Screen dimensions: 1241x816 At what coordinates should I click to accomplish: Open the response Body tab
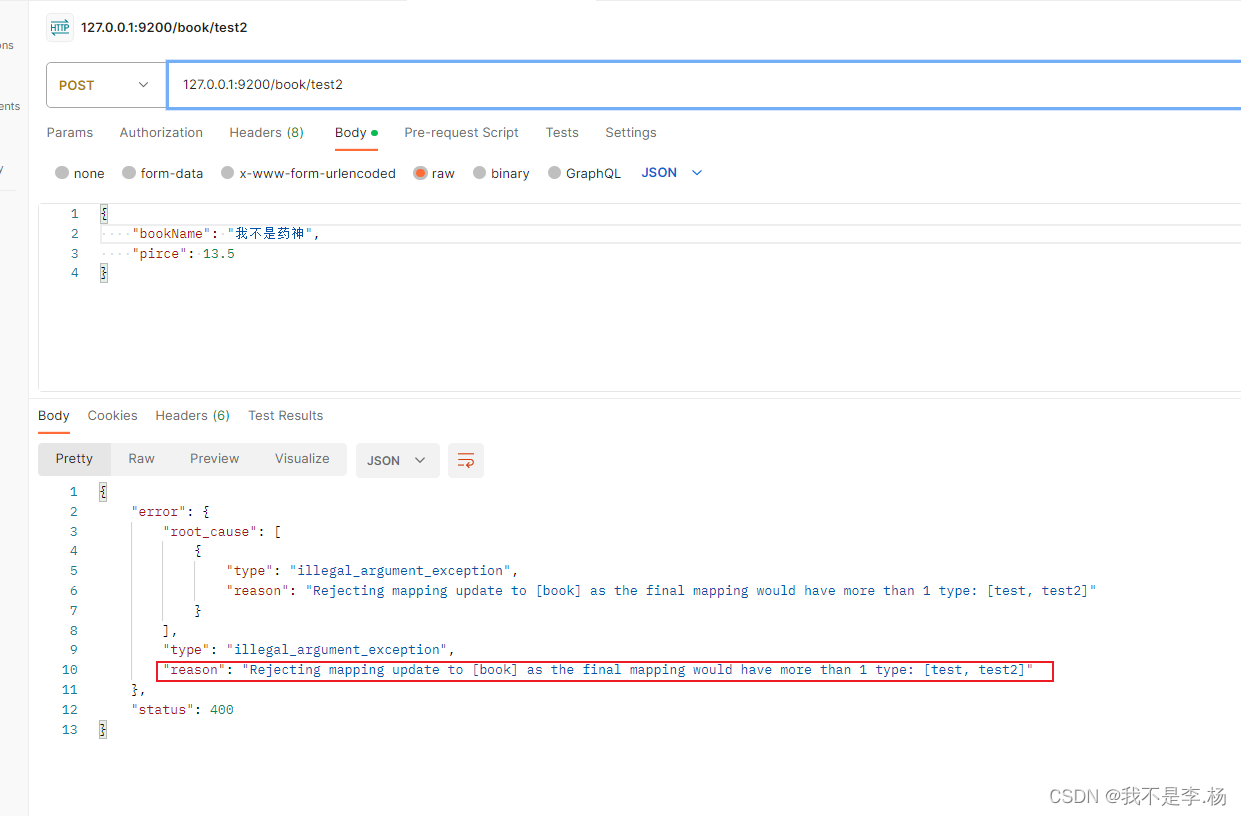[x=54, y=416]
